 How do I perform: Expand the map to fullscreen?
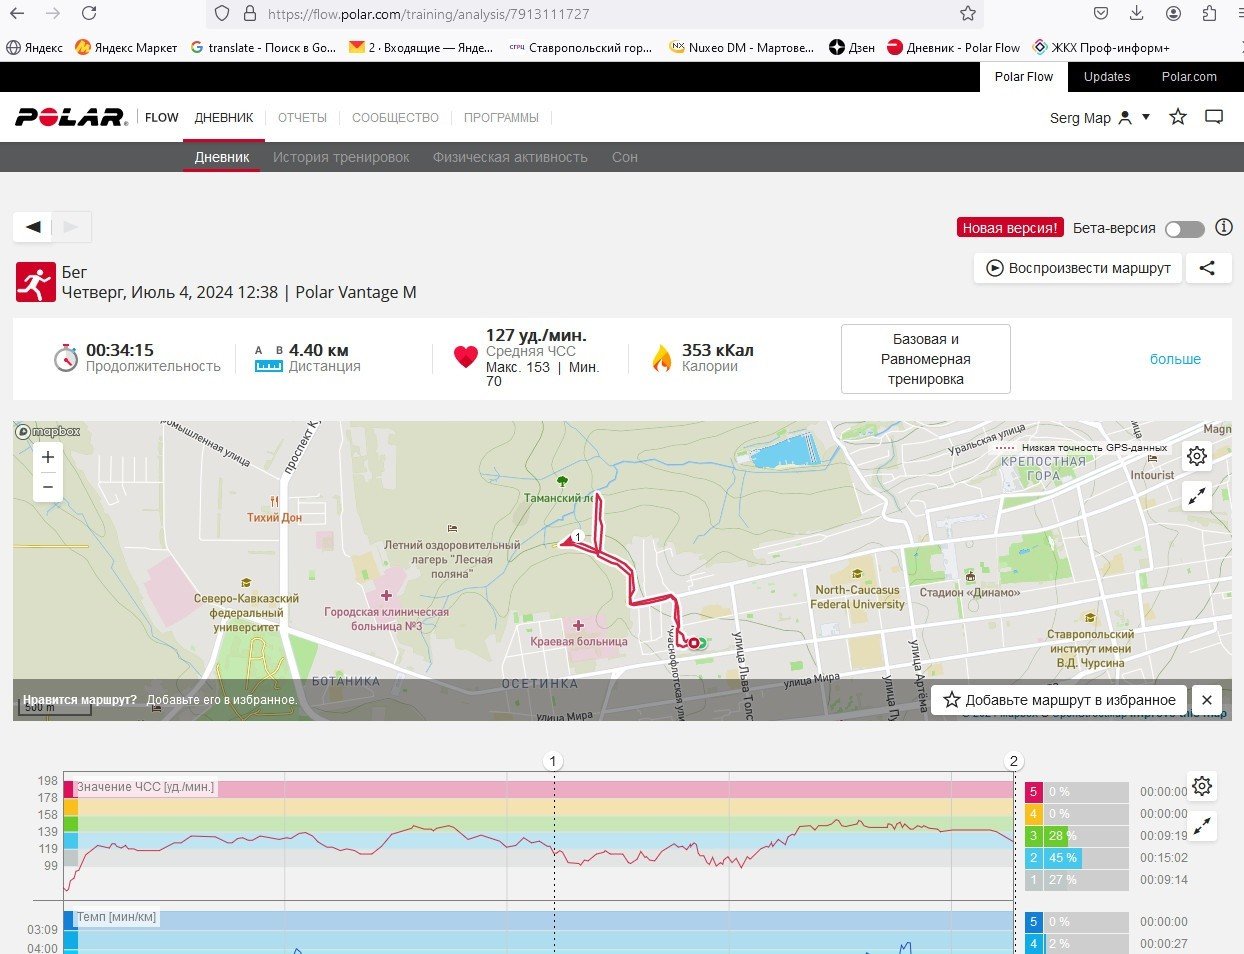1197,496
